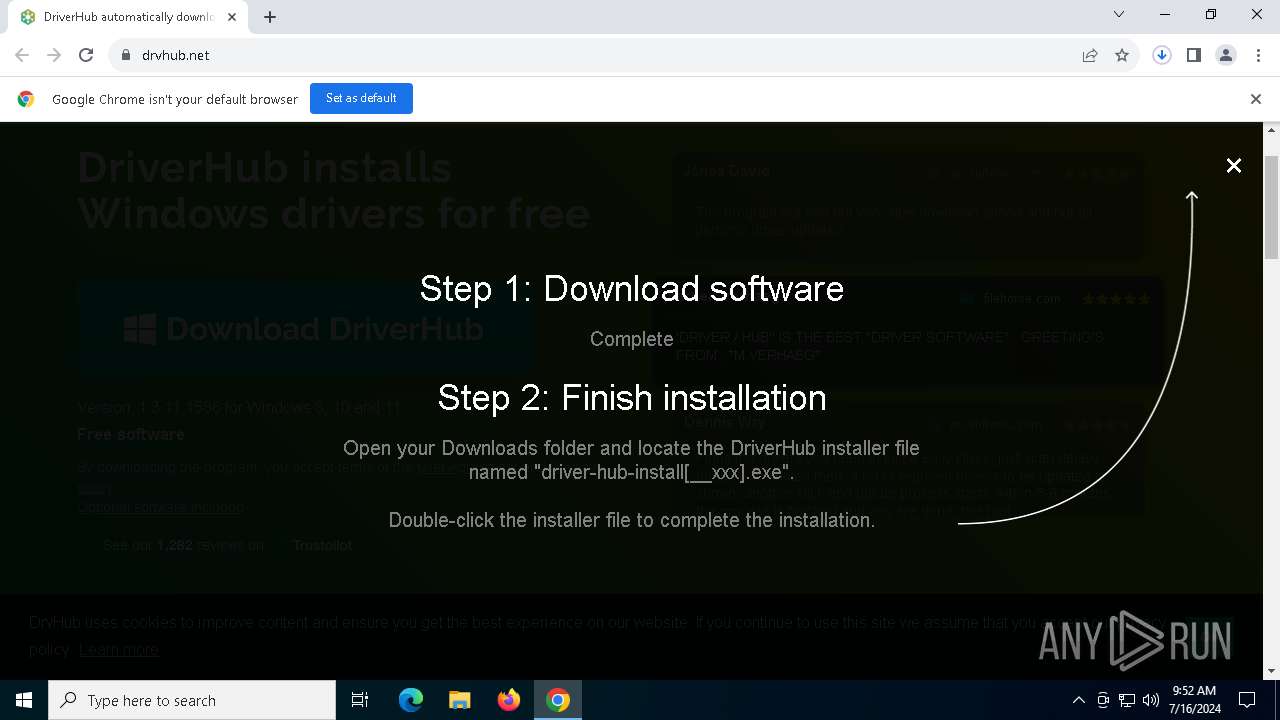Launch Microsoft Edge from the taskbar
Viewport: 1280px width, 720px height.
click(411, 700)
